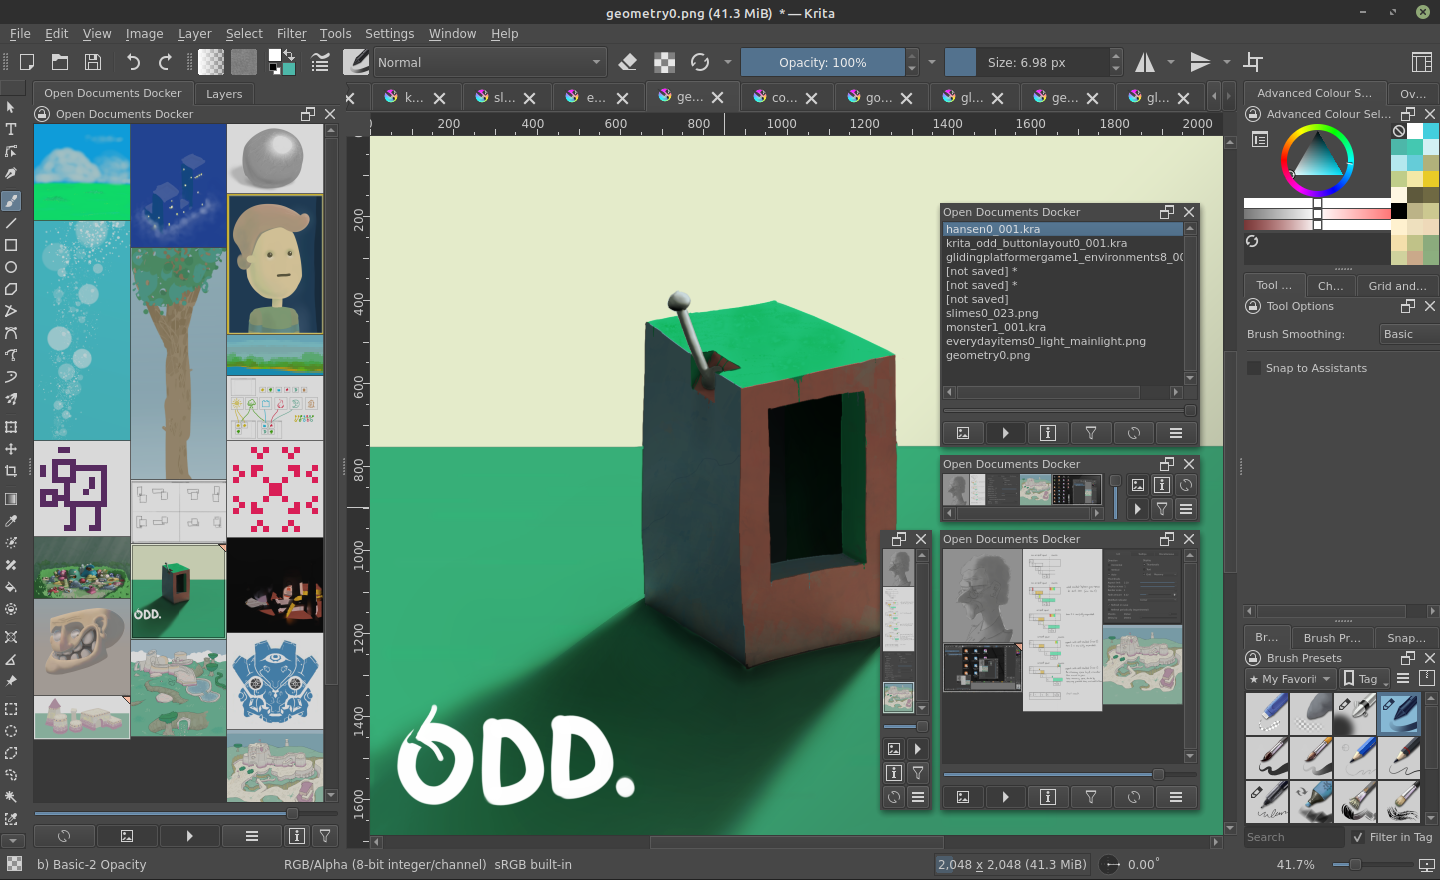1440x880 pixels.
Task: Toggle preserve alpha checkerboard button
Action: [x=664, y=62]
